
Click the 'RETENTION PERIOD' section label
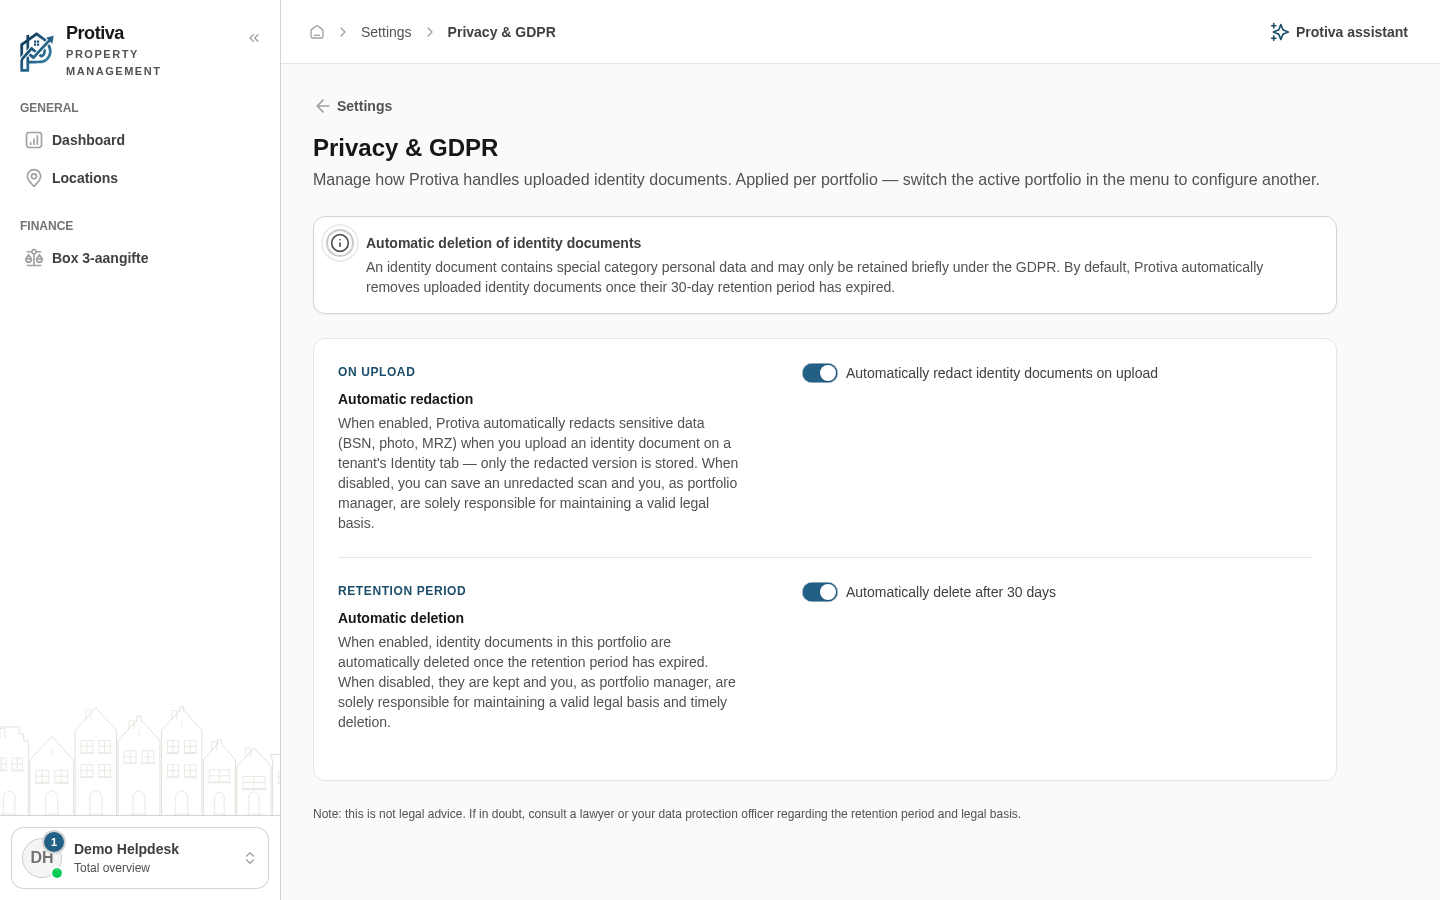(402, 591)
